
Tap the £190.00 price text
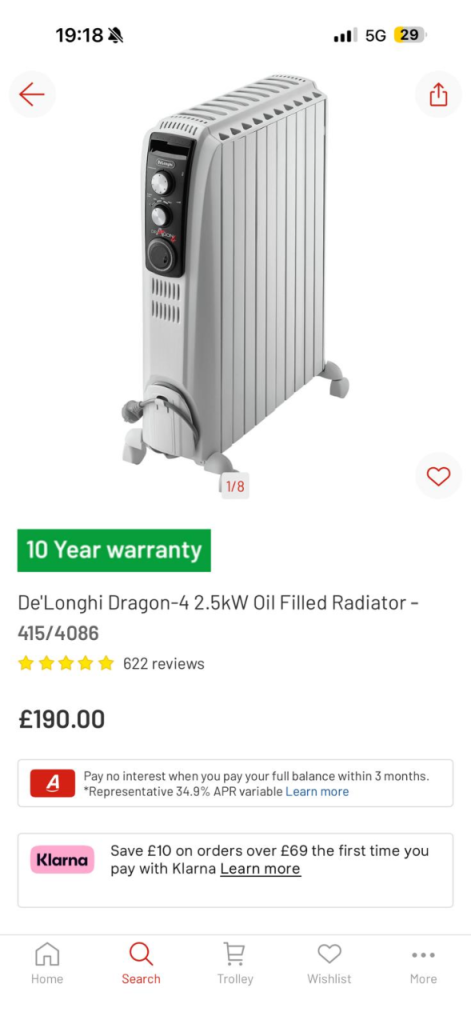click(61, 719)
